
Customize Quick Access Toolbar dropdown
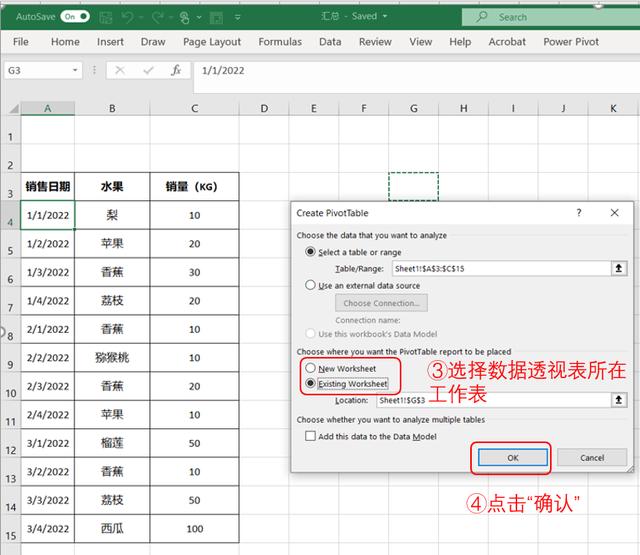tap(238, 17)
